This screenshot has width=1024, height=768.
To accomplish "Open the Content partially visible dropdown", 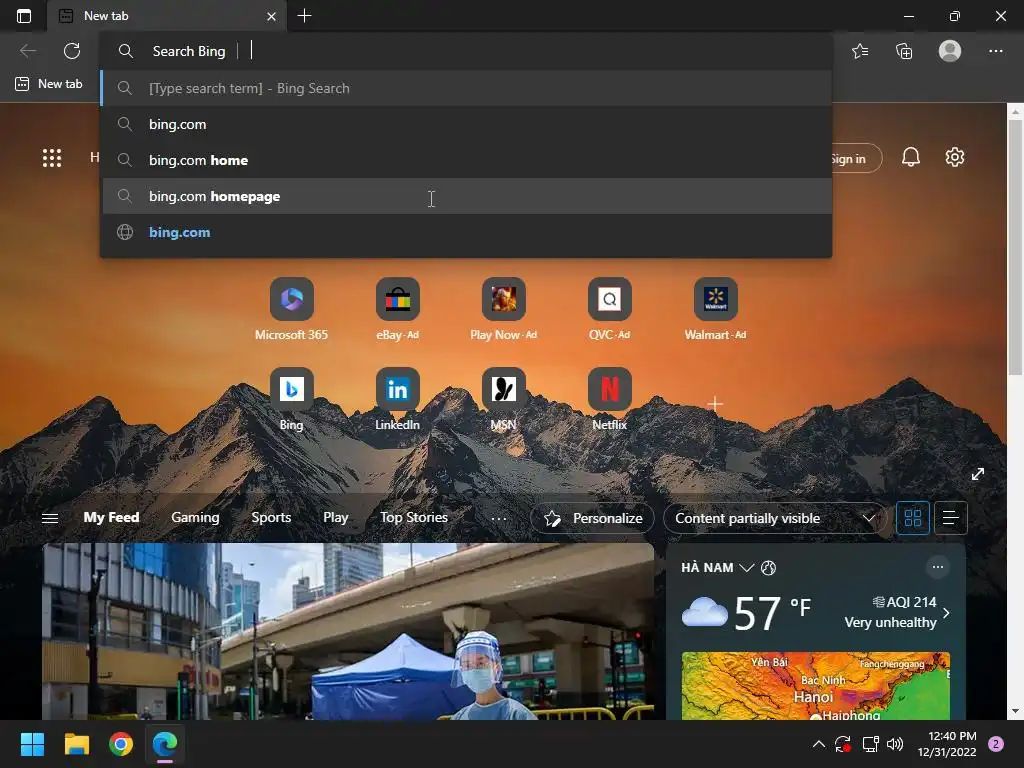I will 775,518.
